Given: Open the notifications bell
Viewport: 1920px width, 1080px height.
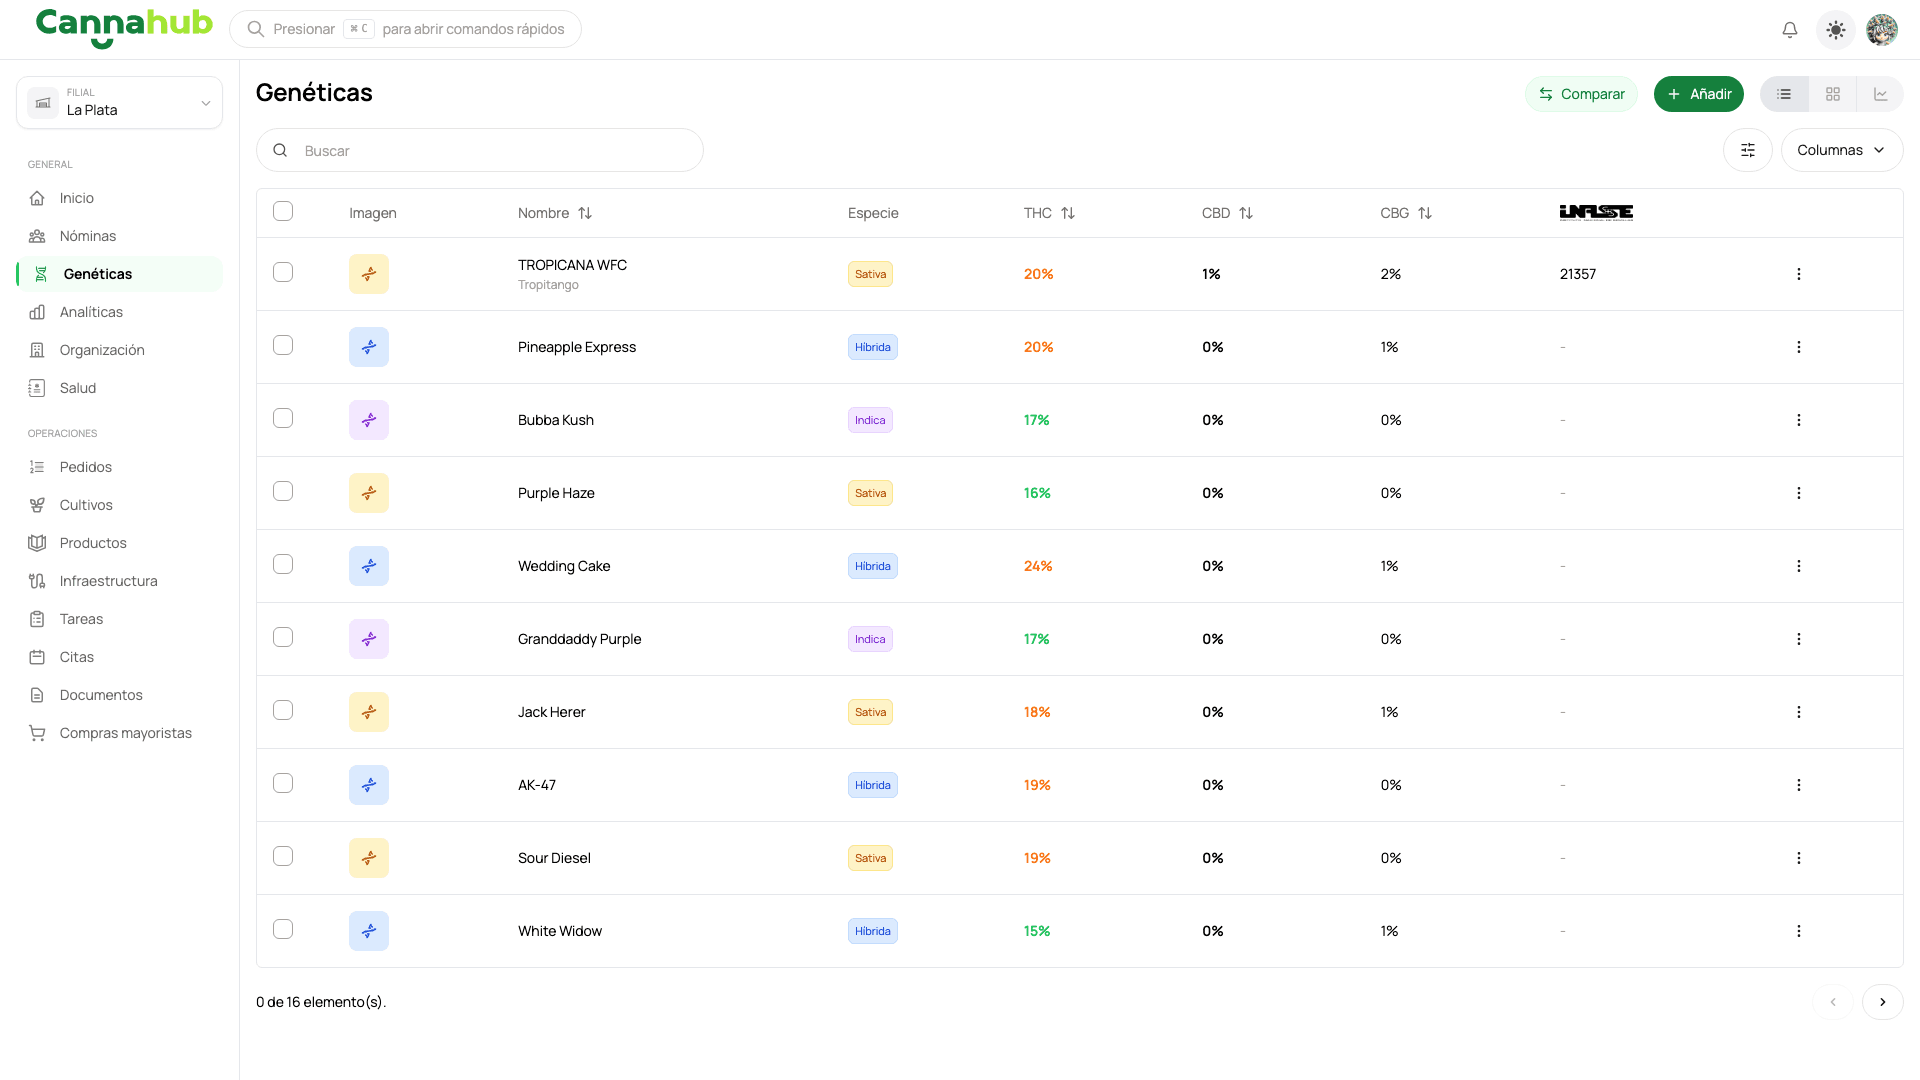Looking at the screenshot, I should (x=1790, y=30).
